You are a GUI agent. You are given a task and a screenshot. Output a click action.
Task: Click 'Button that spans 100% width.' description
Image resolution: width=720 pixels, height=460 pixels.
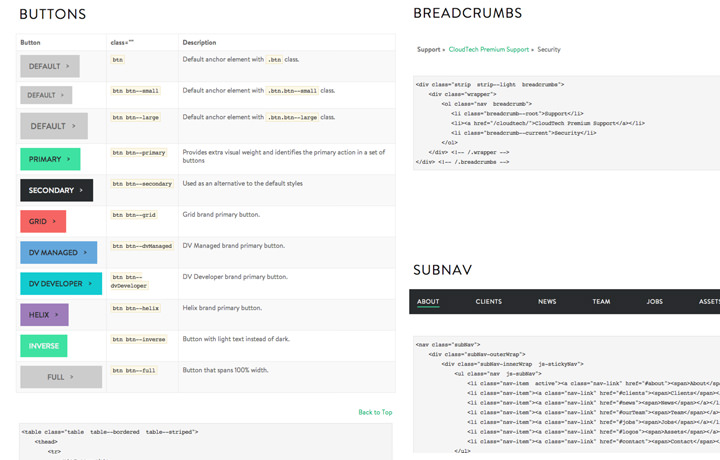(225, 370)
